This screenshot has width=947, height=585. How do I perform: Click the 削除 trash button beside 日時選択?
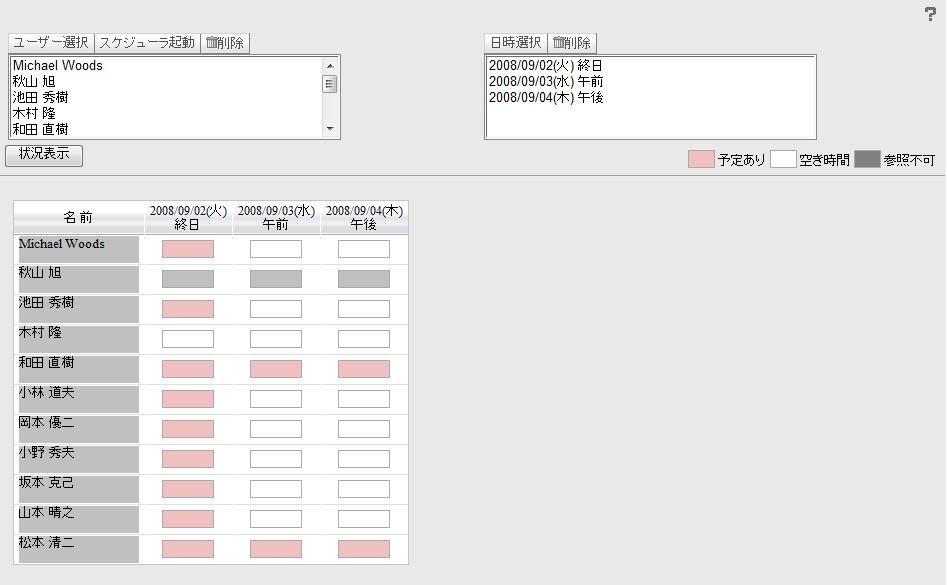(x=572, y=43)
